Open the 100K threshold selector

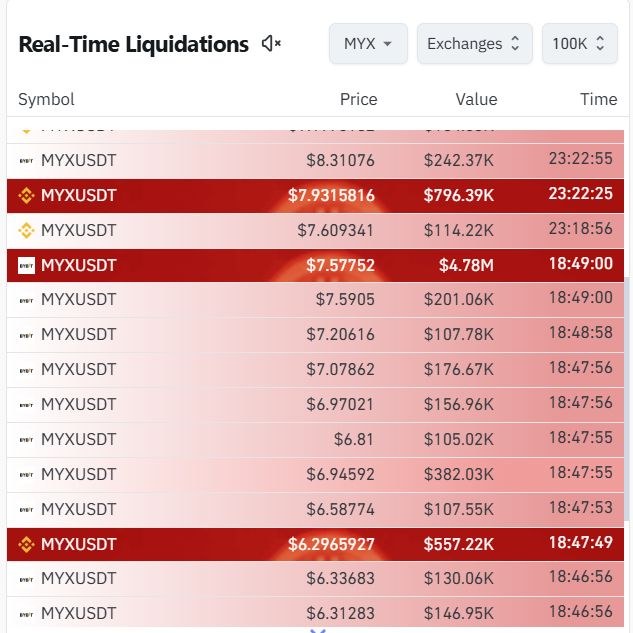click(579, 44)
